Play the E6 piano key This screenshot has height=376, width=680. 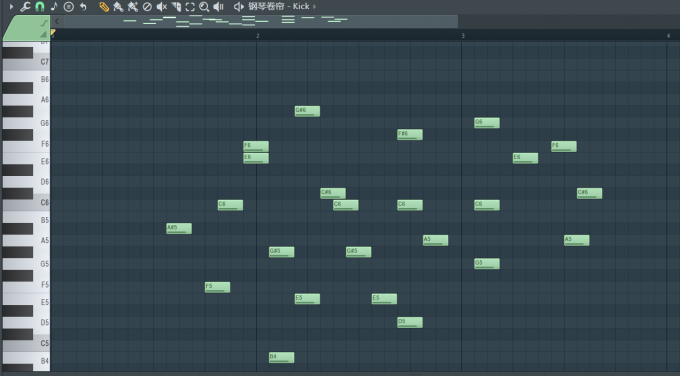[x=41, y=161]
